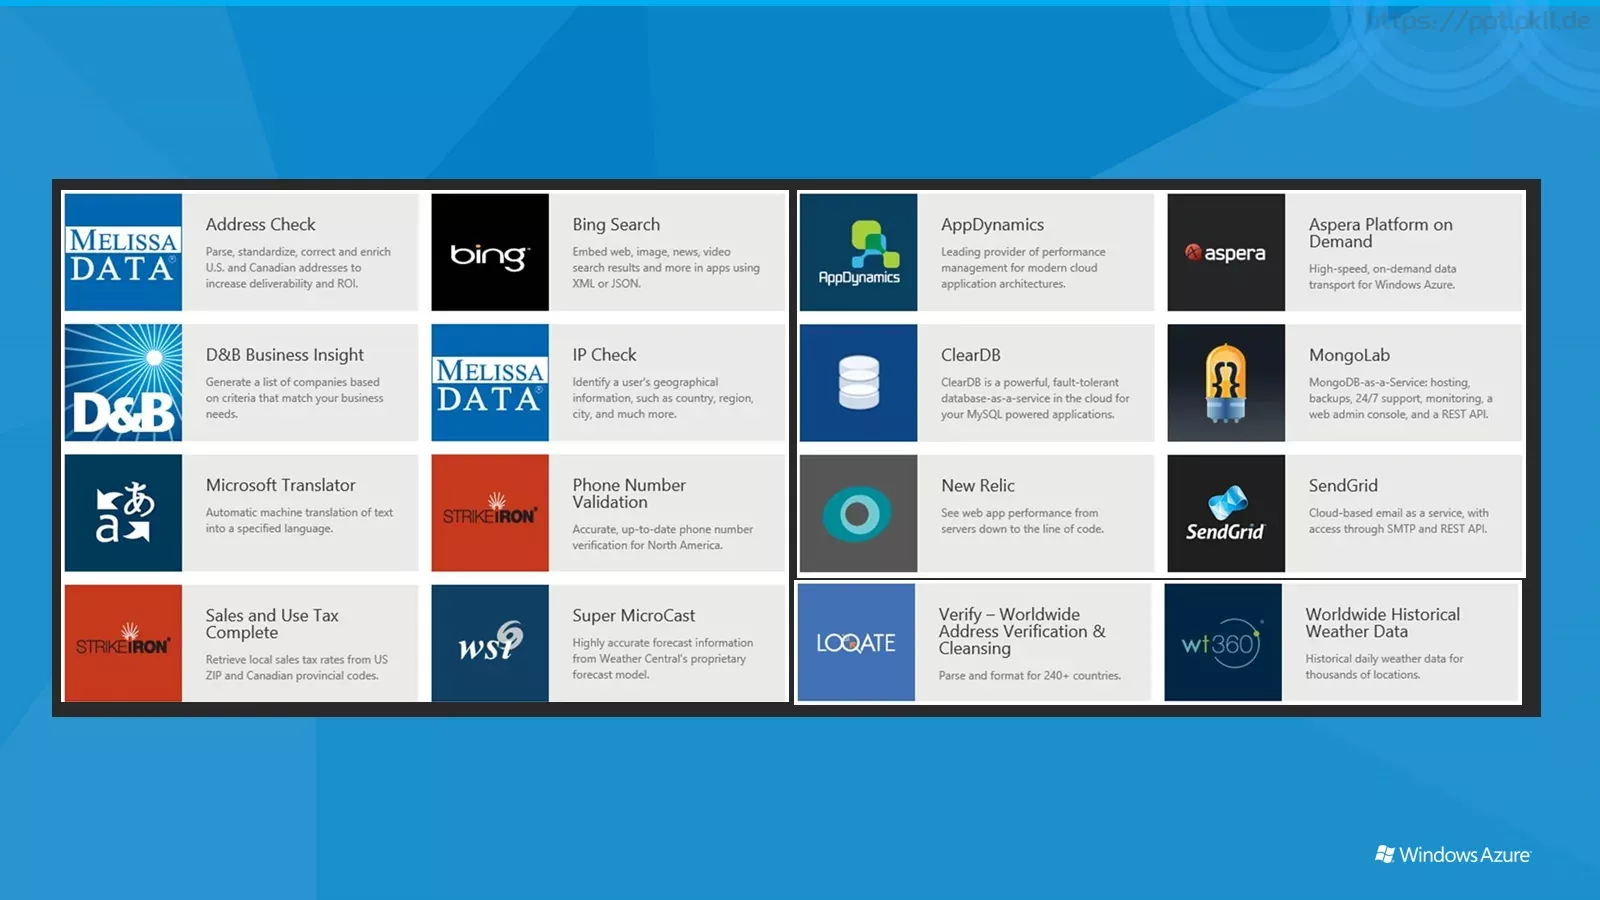Click the text "Automatic machine translation of text"

[x=299, y=512]
